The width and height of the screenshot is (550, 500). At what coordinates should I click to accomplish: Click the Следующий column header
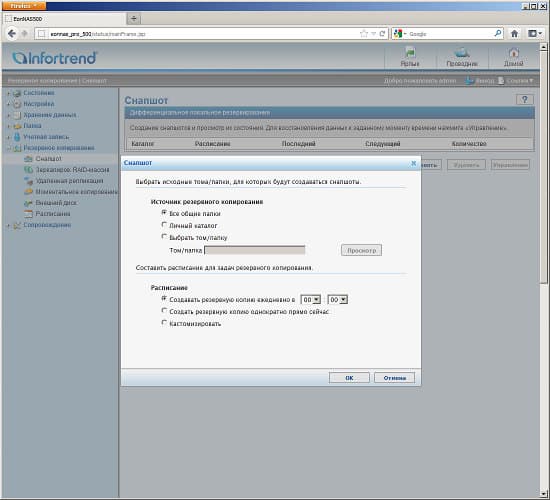[383, 144]
